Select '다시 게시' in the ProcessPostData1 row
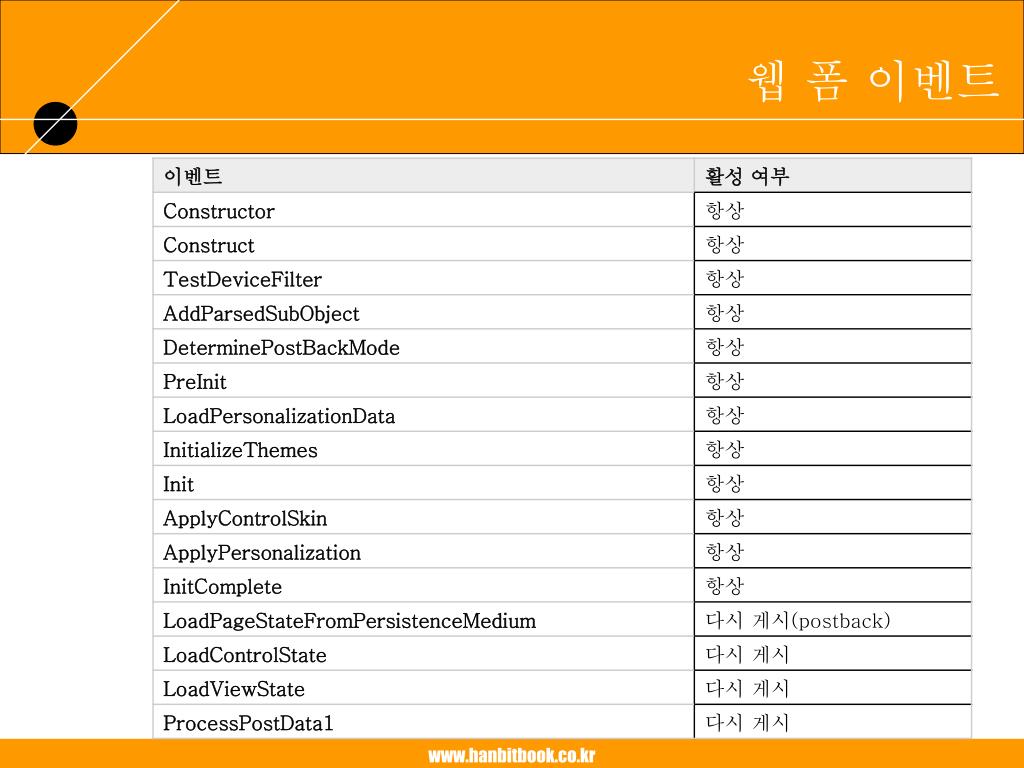Image resolution: width=1024 pixels, height=768 pixels. coord(748,722)
